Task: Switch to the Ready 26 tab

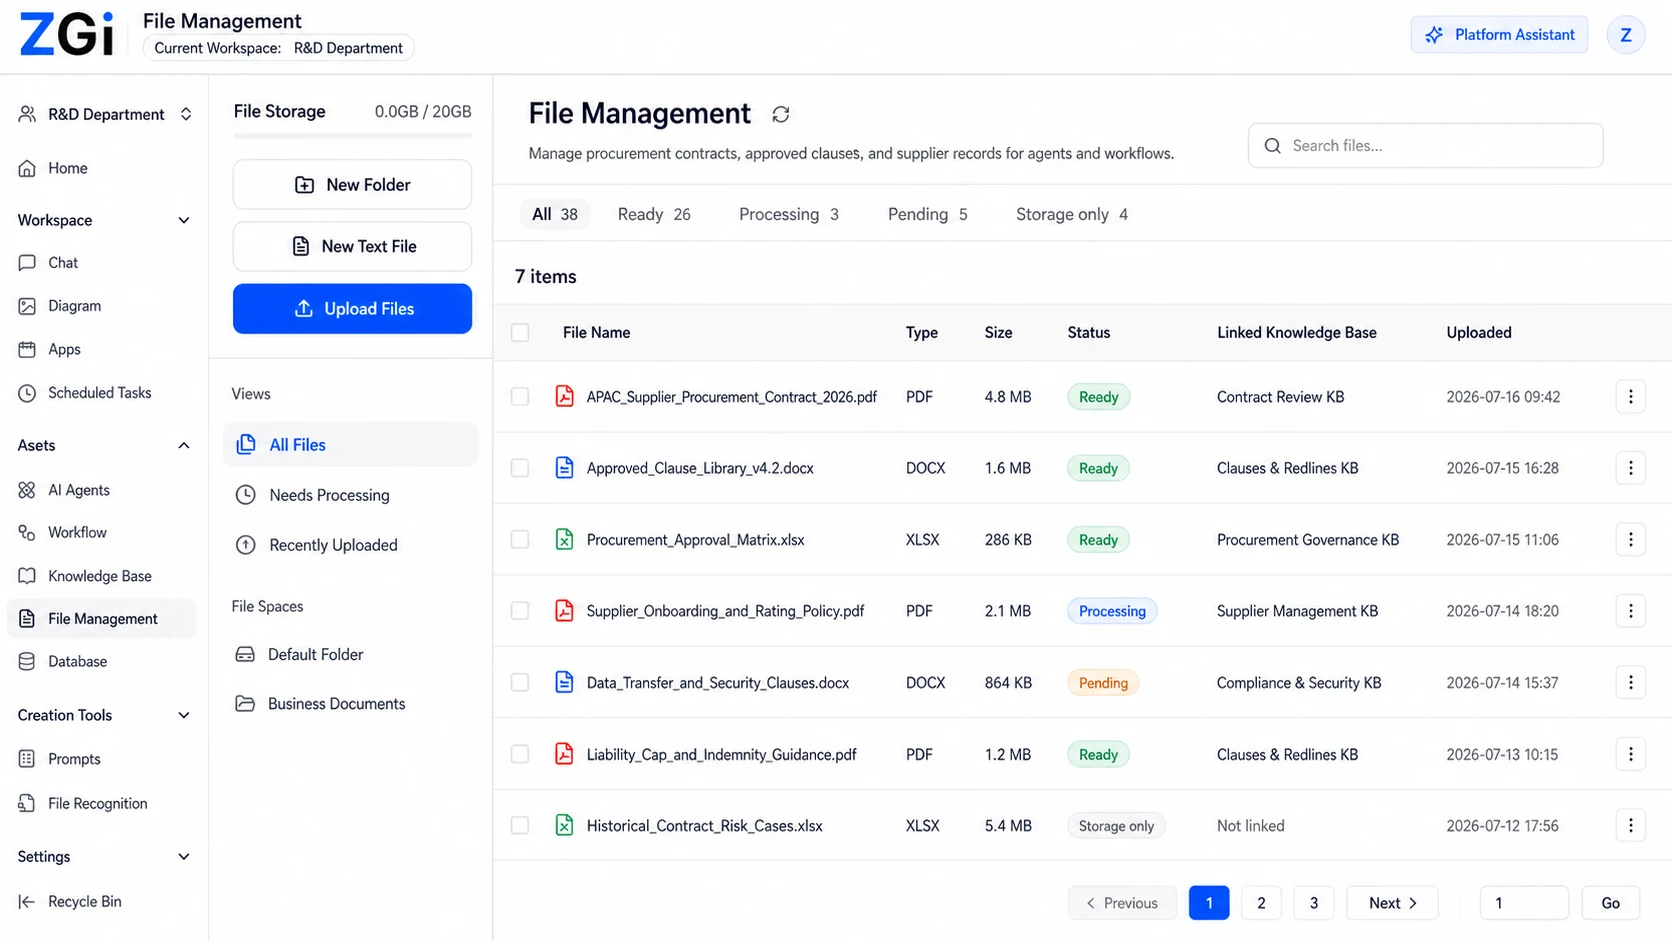Action: click(654, 214)
